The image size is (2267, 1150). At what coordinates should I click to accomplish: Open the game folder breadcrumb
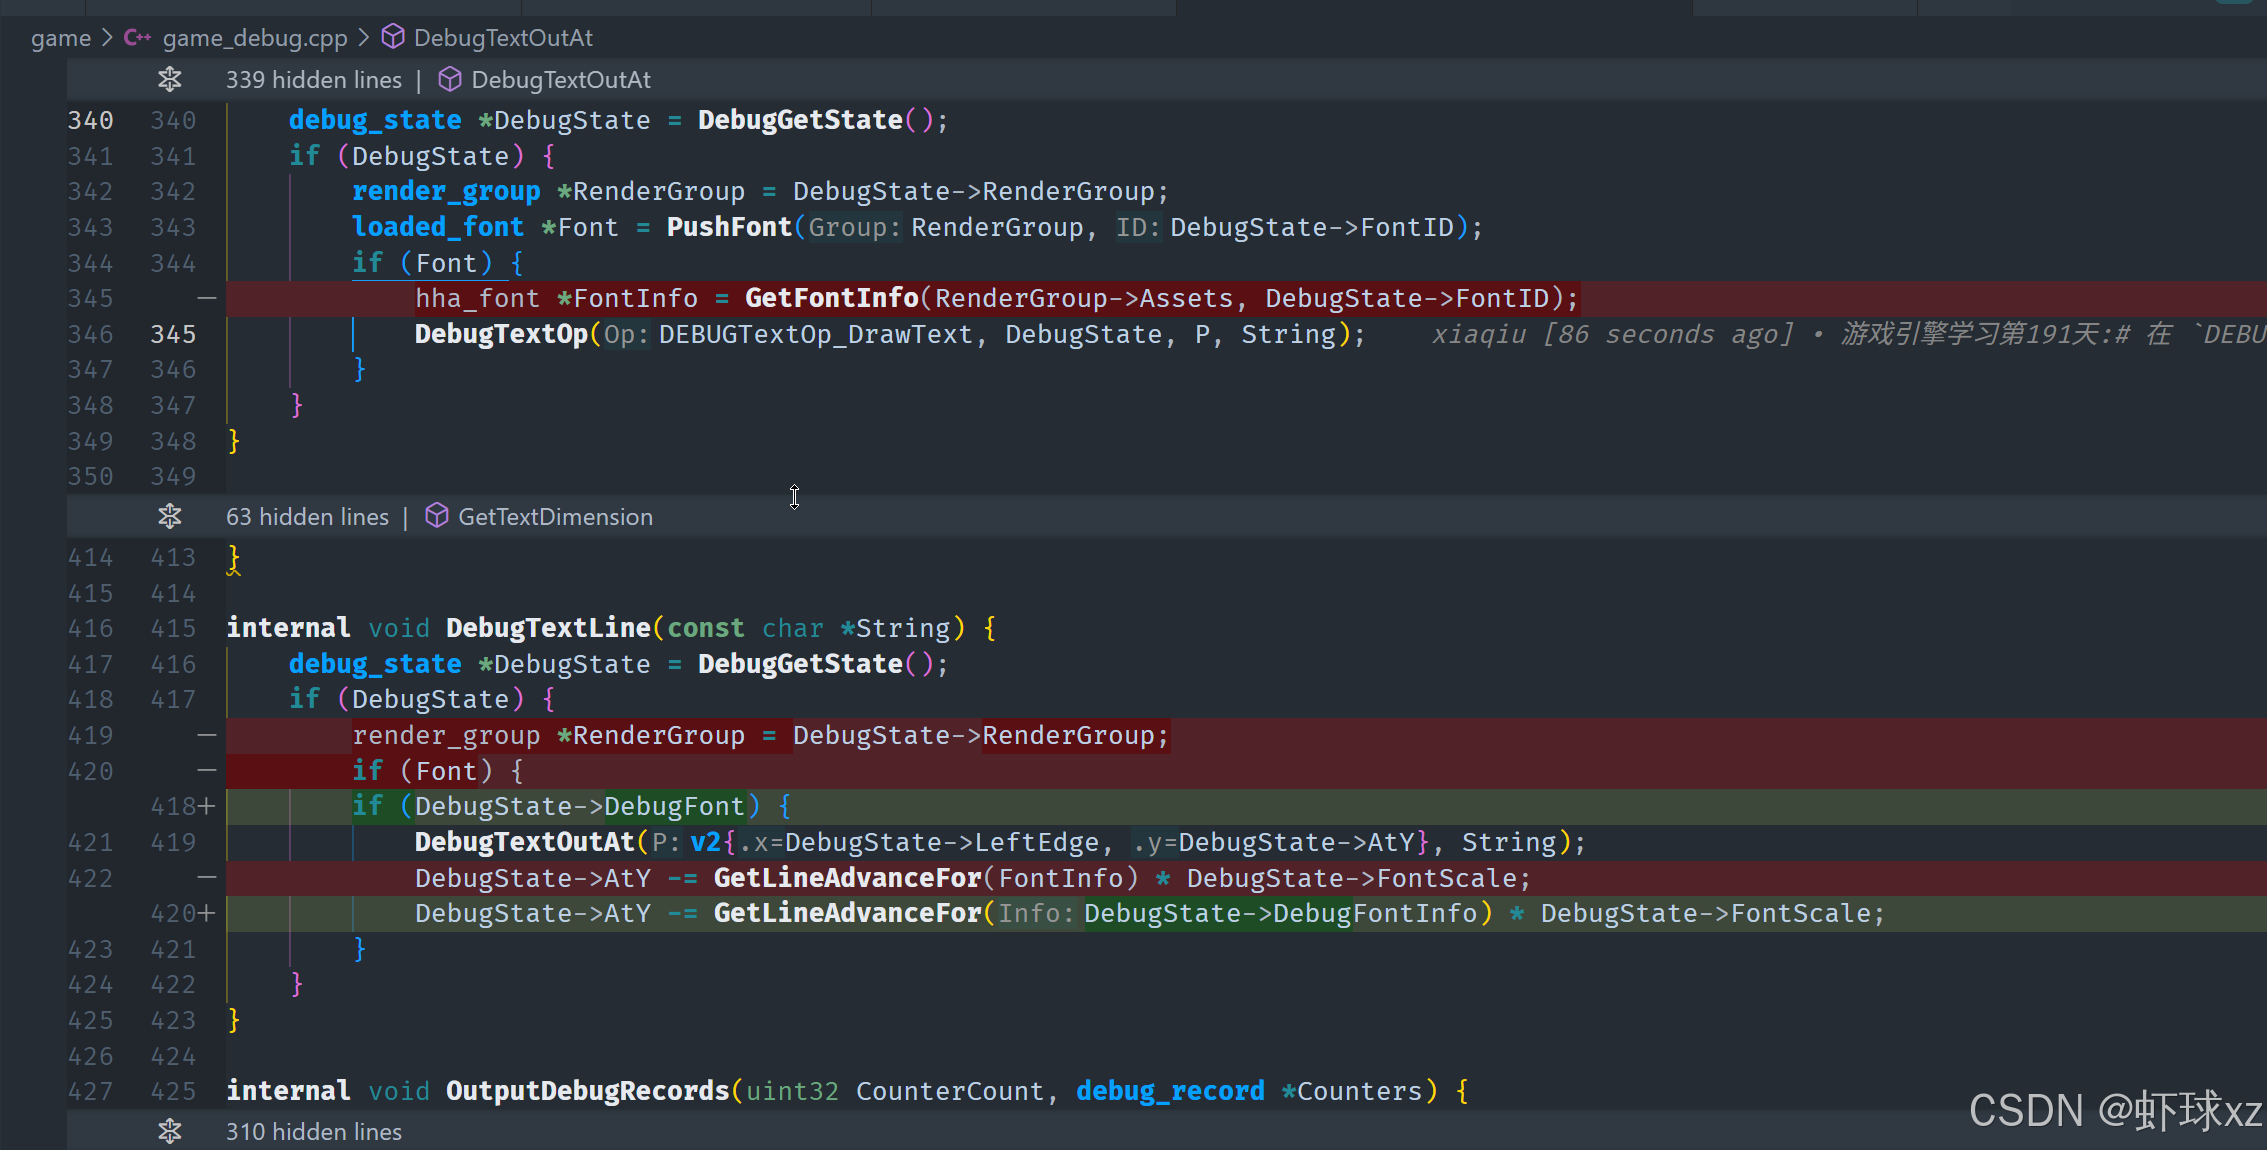pyautogui.click(x=60, y=38)
